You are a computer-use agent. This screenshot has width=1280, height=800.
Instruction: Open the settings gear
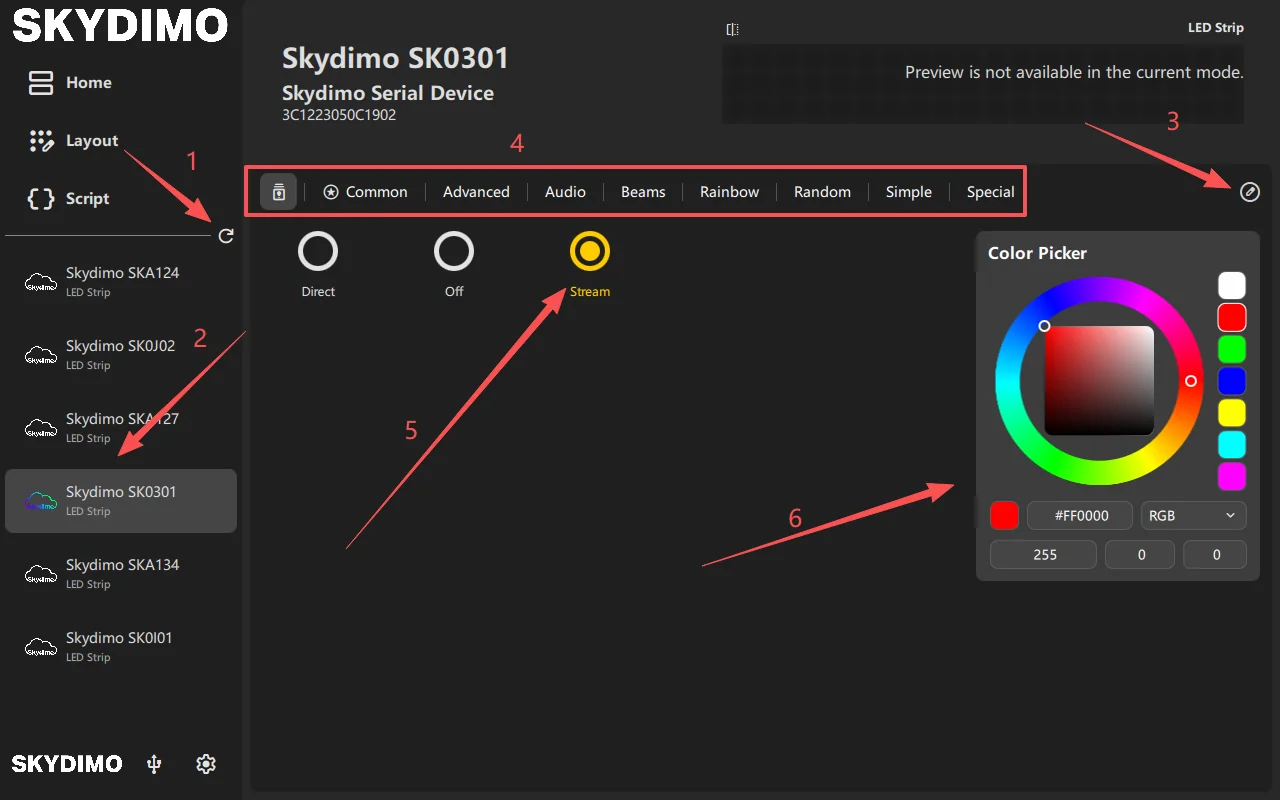click(206, 763)
